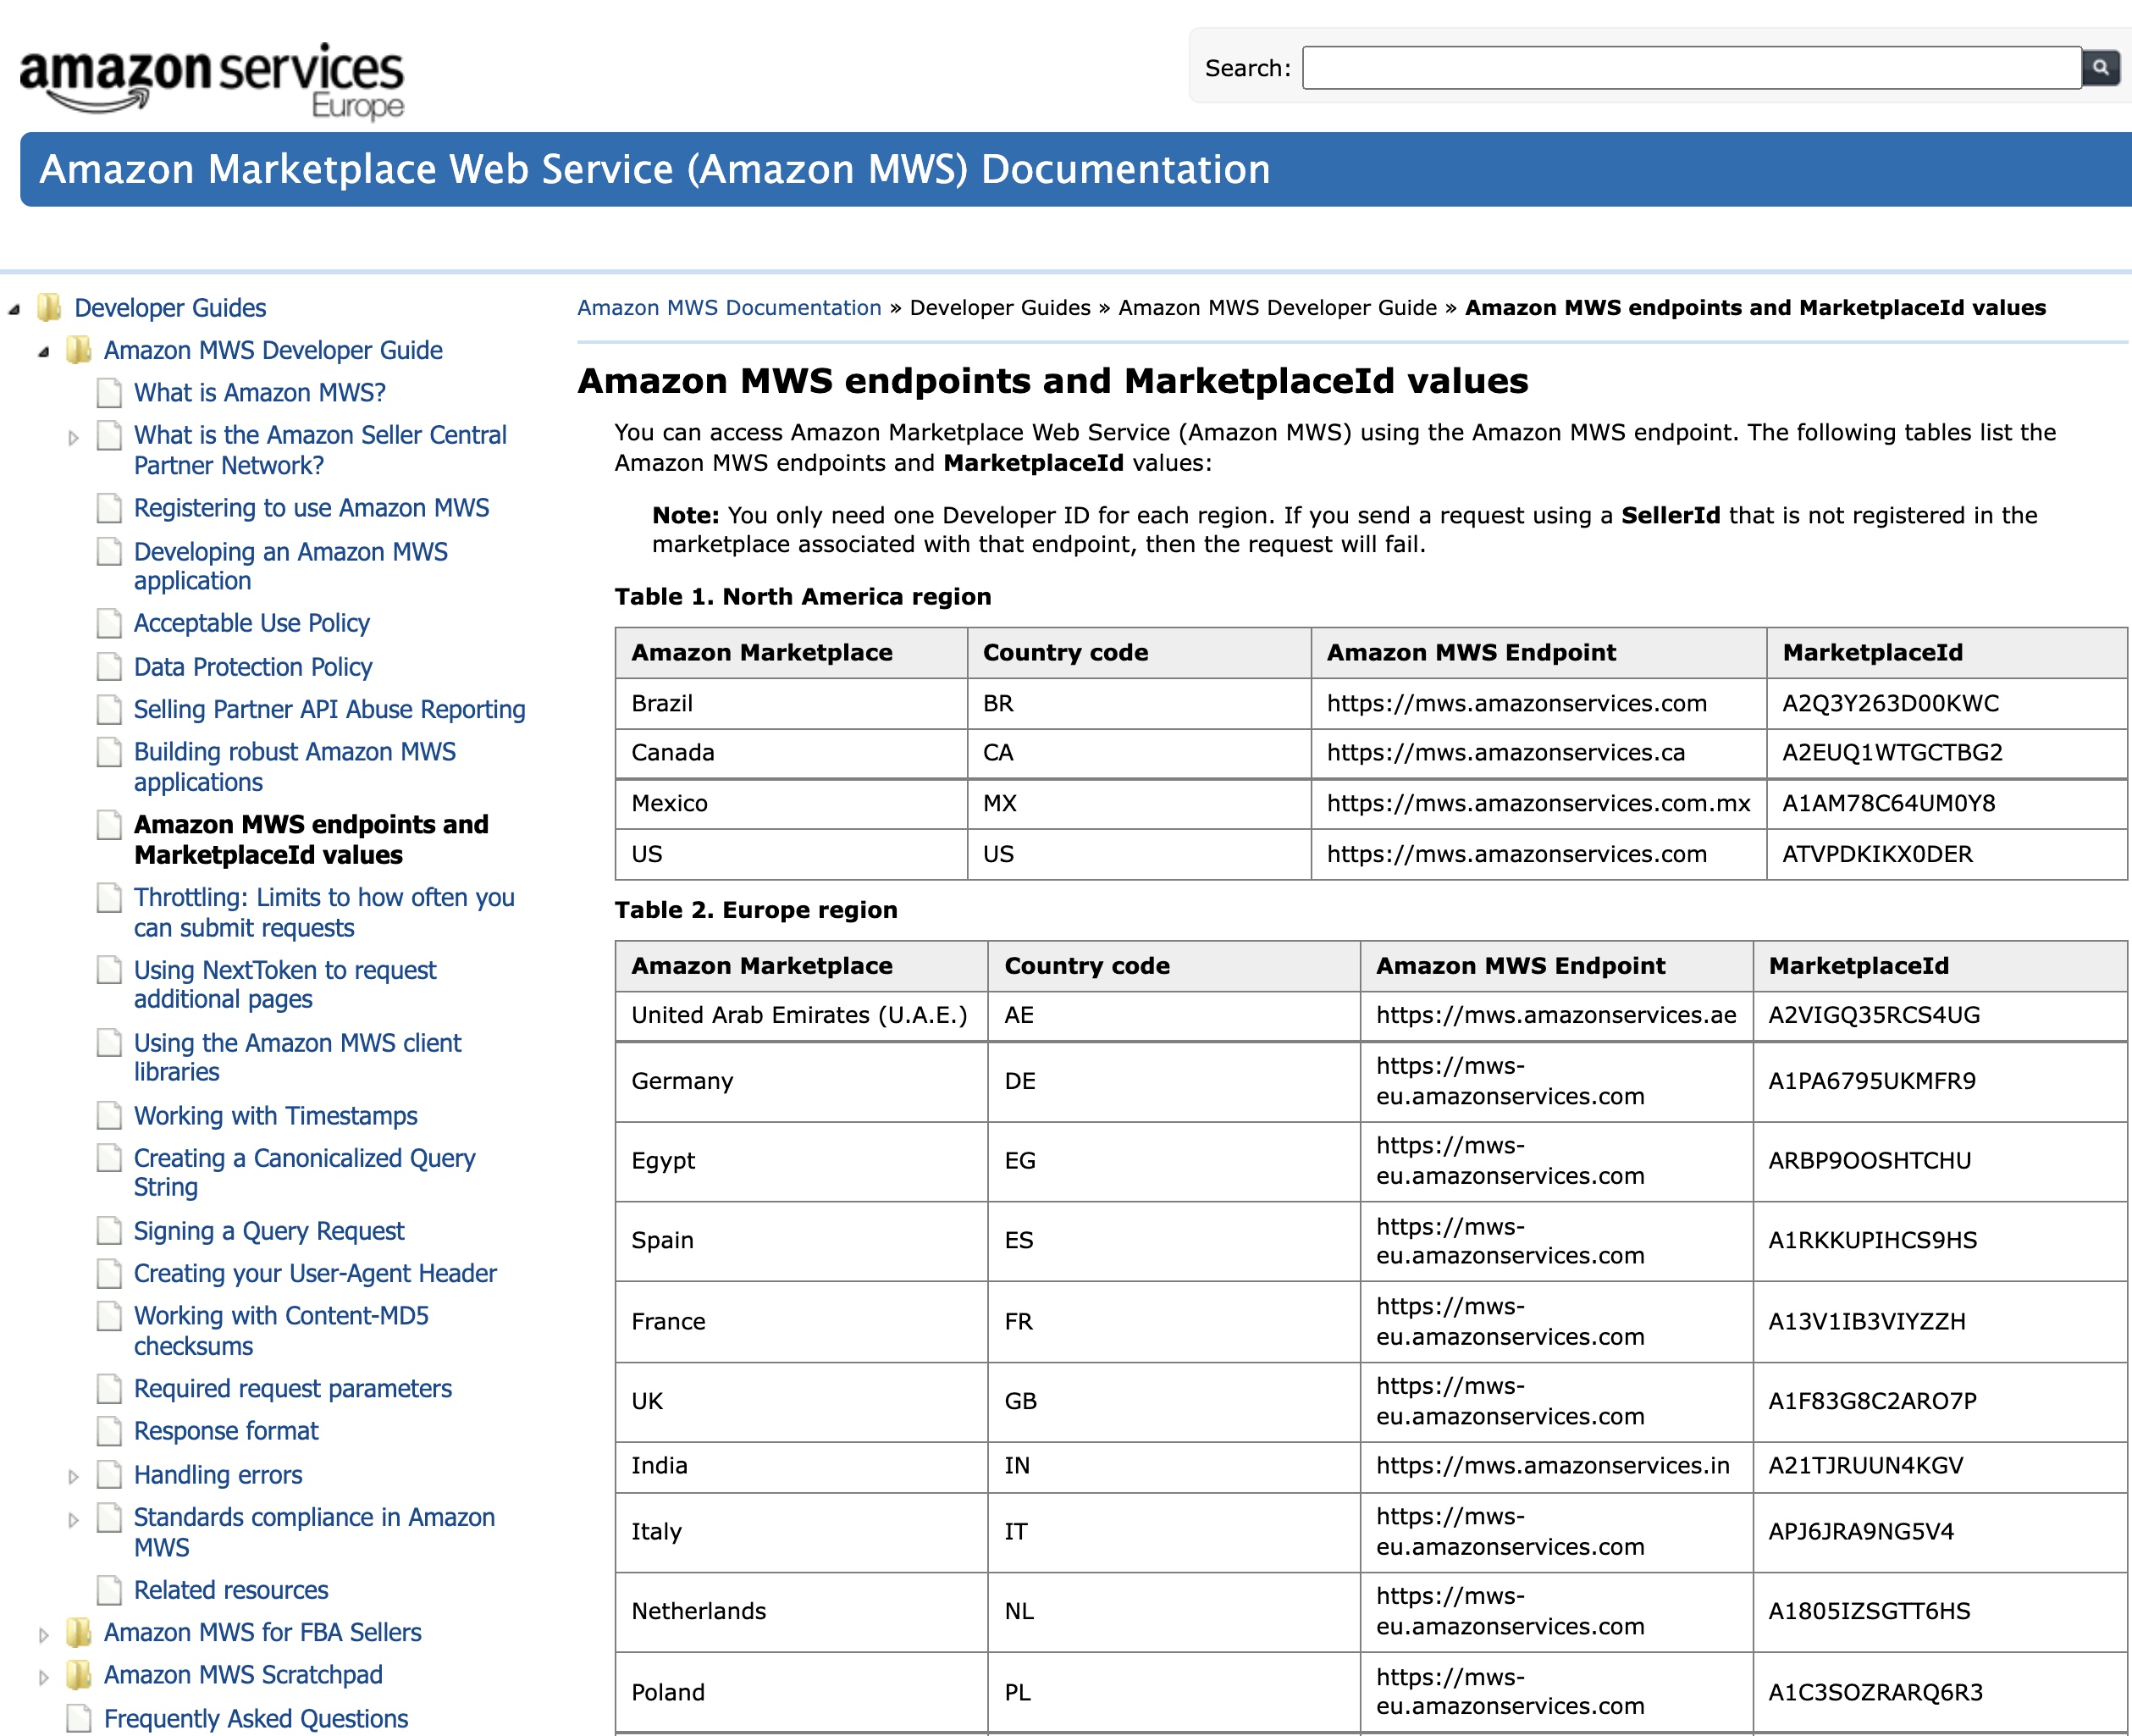The width and height of the screenshot is (2132, 1736).
Task: Click the page icon beside Handling errors
Action: (110, 1474)
